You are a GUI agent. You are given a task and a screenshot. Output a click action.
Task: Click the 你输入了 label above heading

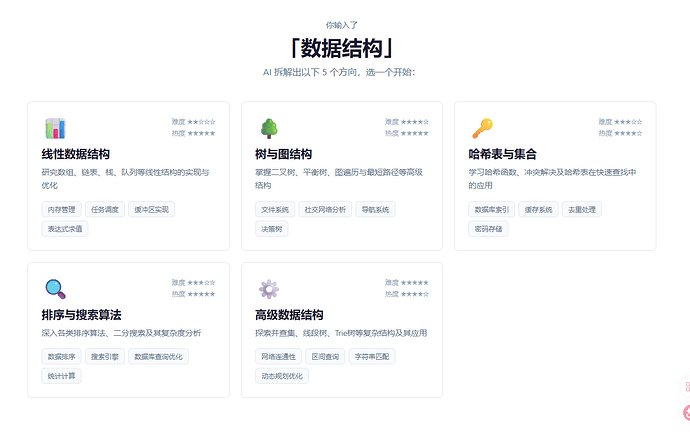342,25
